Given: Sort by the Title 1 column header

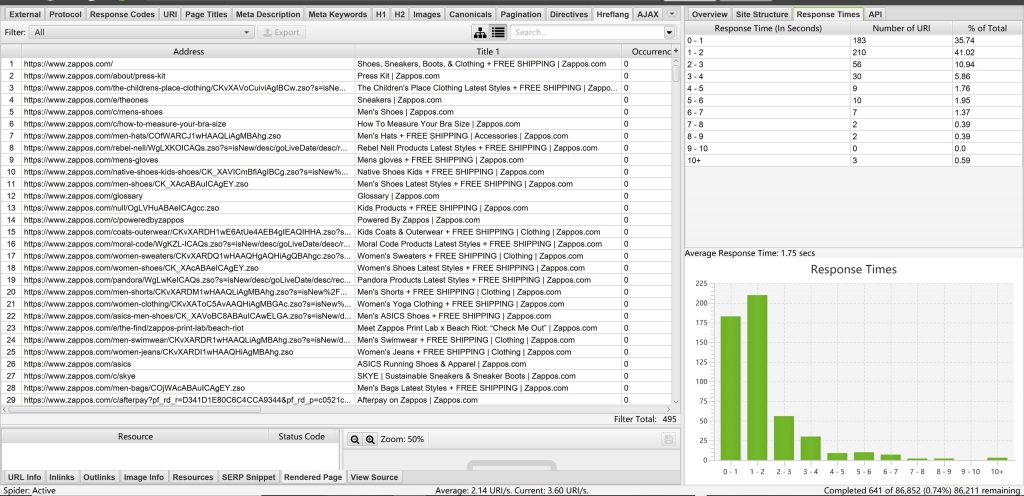Looking at the screenshot, I should 488,51.
